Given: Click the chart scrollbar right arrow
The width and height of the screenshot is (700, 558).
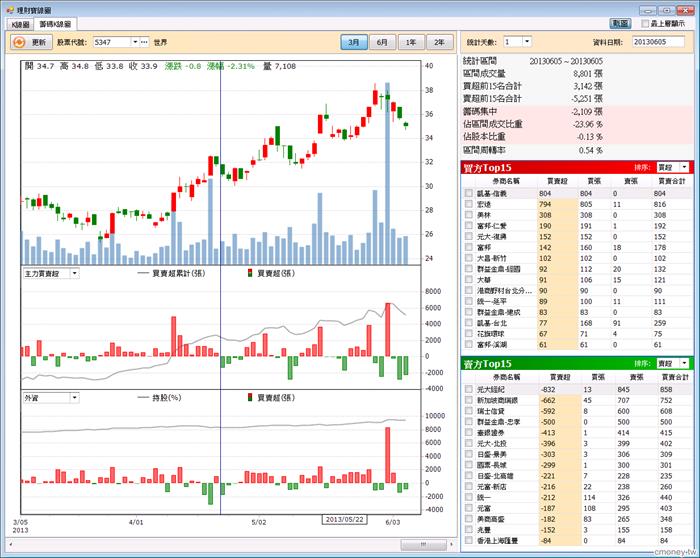Looking at the screenshot, I should coord(451,545).
